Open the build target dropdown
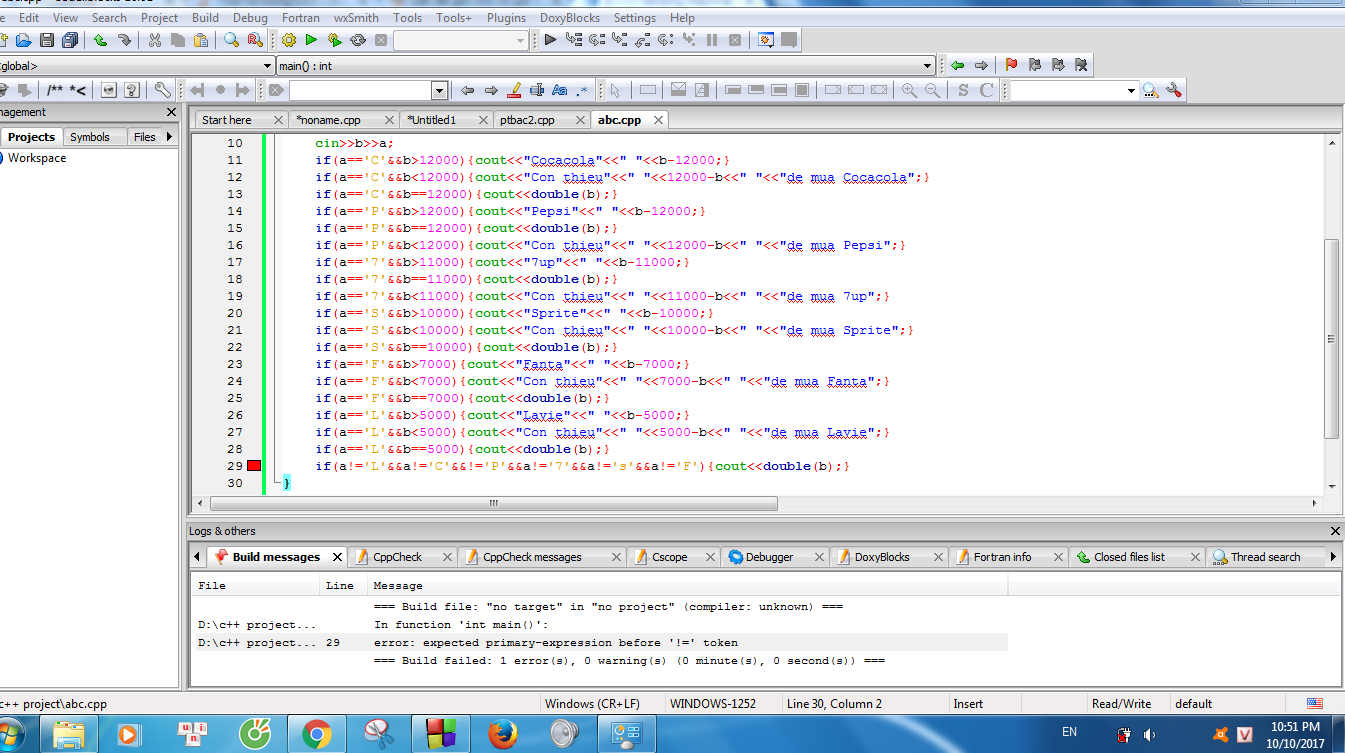Screen dimensions: 1345x753 [x=520, y=40]
